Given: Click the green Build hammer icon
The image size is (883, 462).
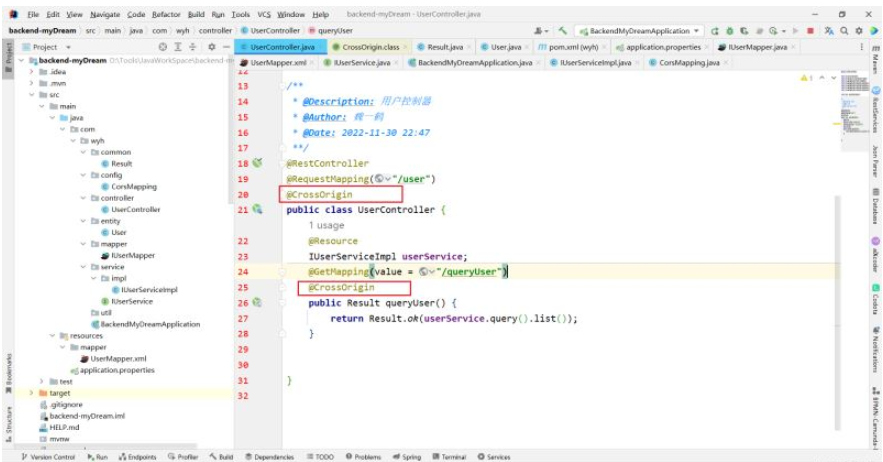Looking at the screenshot, I should [564, 31].
